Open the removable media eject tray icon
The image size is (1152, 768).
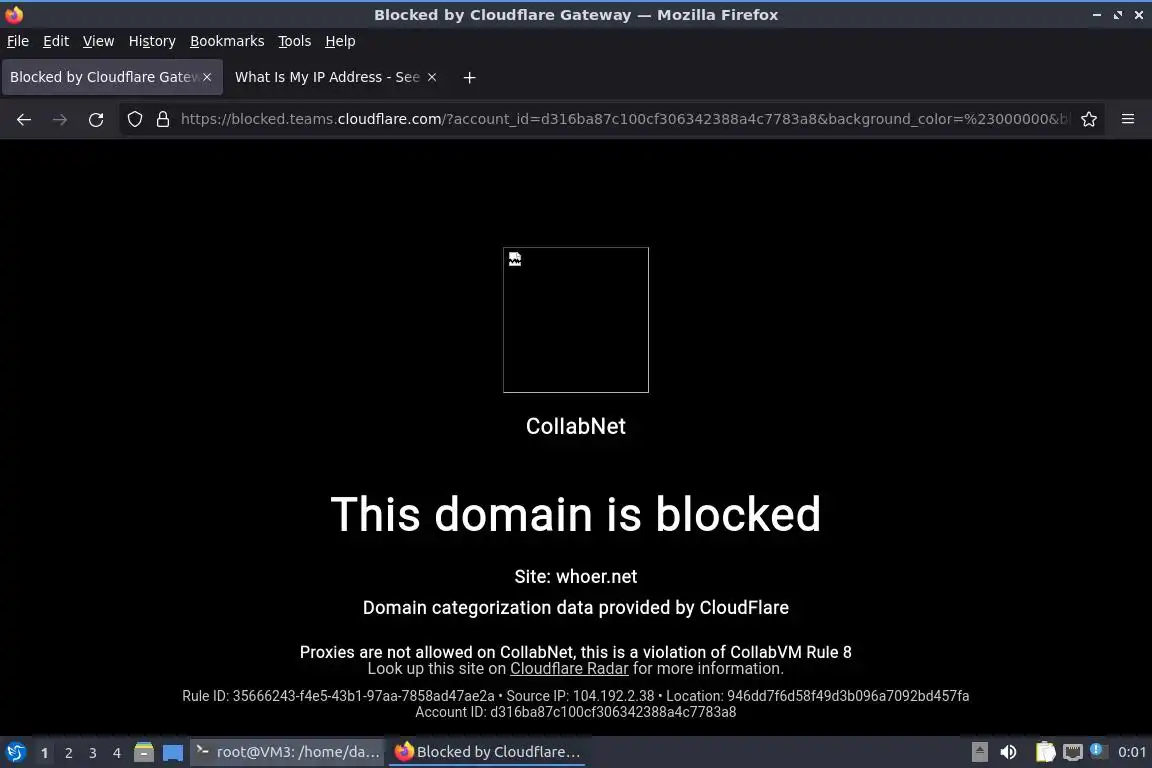[x=979, y=752]
